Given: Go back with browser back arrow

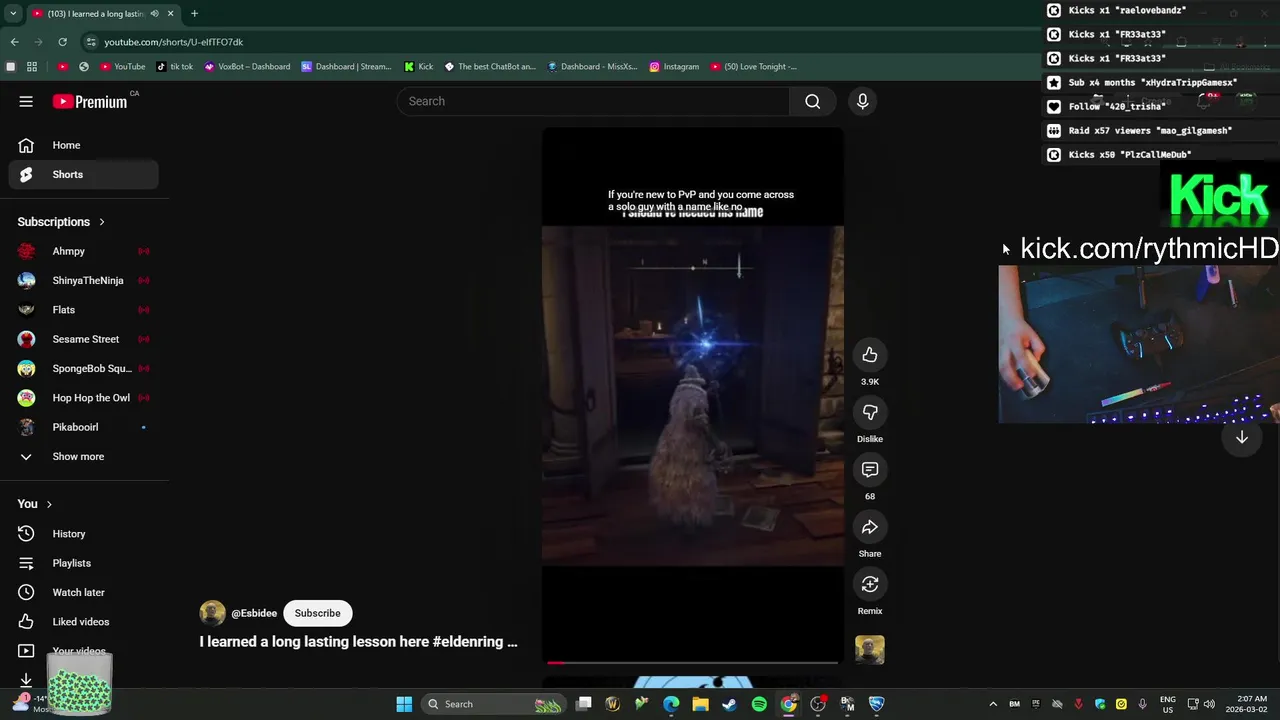Looking at the screenshot, I should coord(14,42).
